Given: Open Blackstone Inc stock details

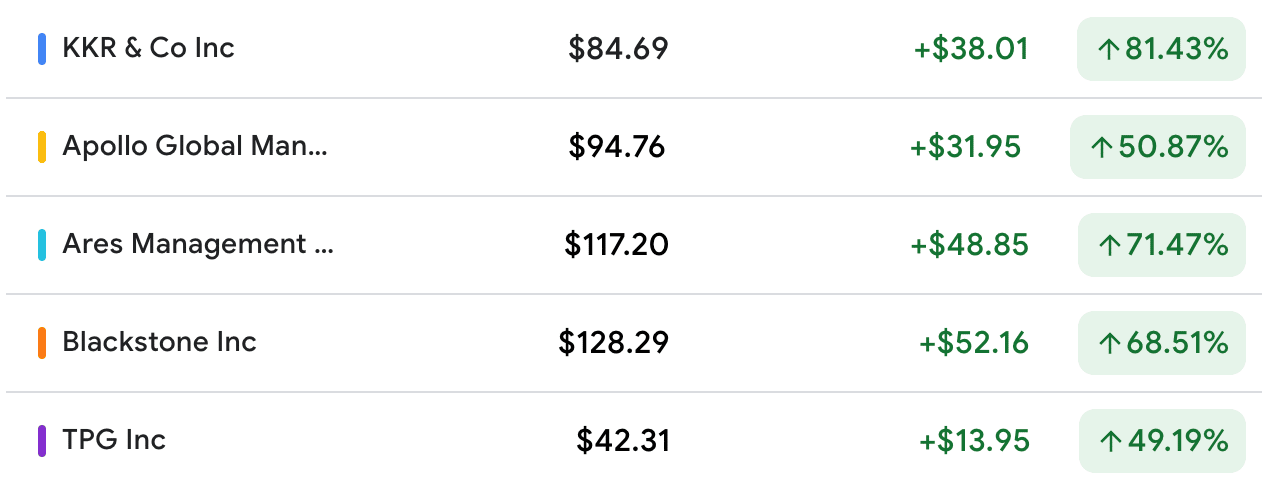Looking at the screenshot, I should pyautogui.click(x=159, y=342).
